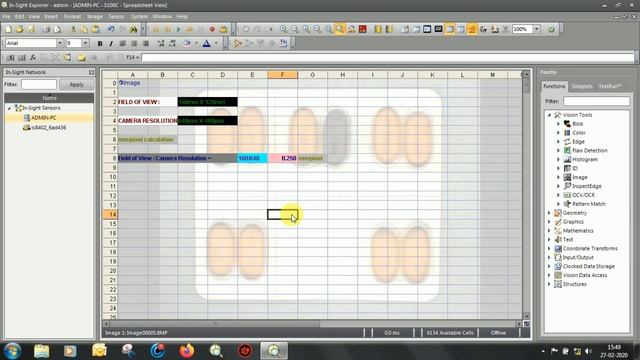
Task: Open the System menu
Action: [139, 17]
